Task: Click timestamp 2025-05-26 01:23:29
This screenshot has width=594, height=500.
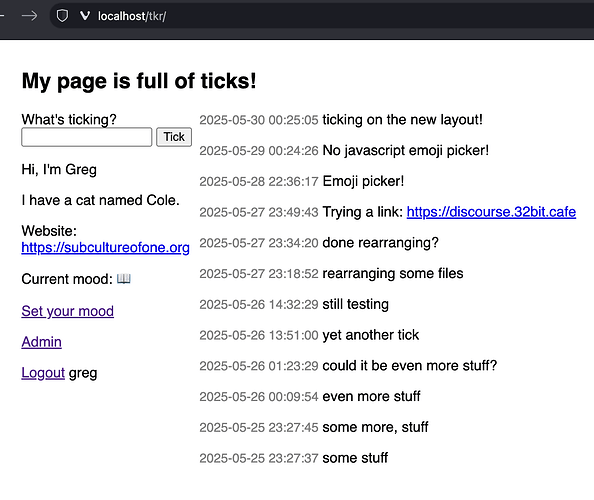Action: [259, 366]
